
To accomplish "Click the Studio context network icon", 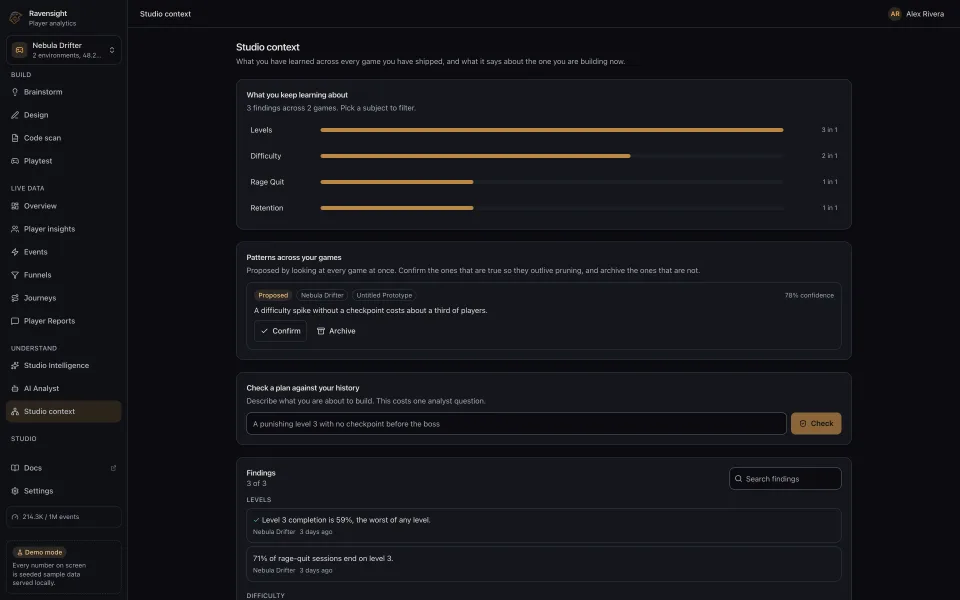I will click(x=15, y=411).
